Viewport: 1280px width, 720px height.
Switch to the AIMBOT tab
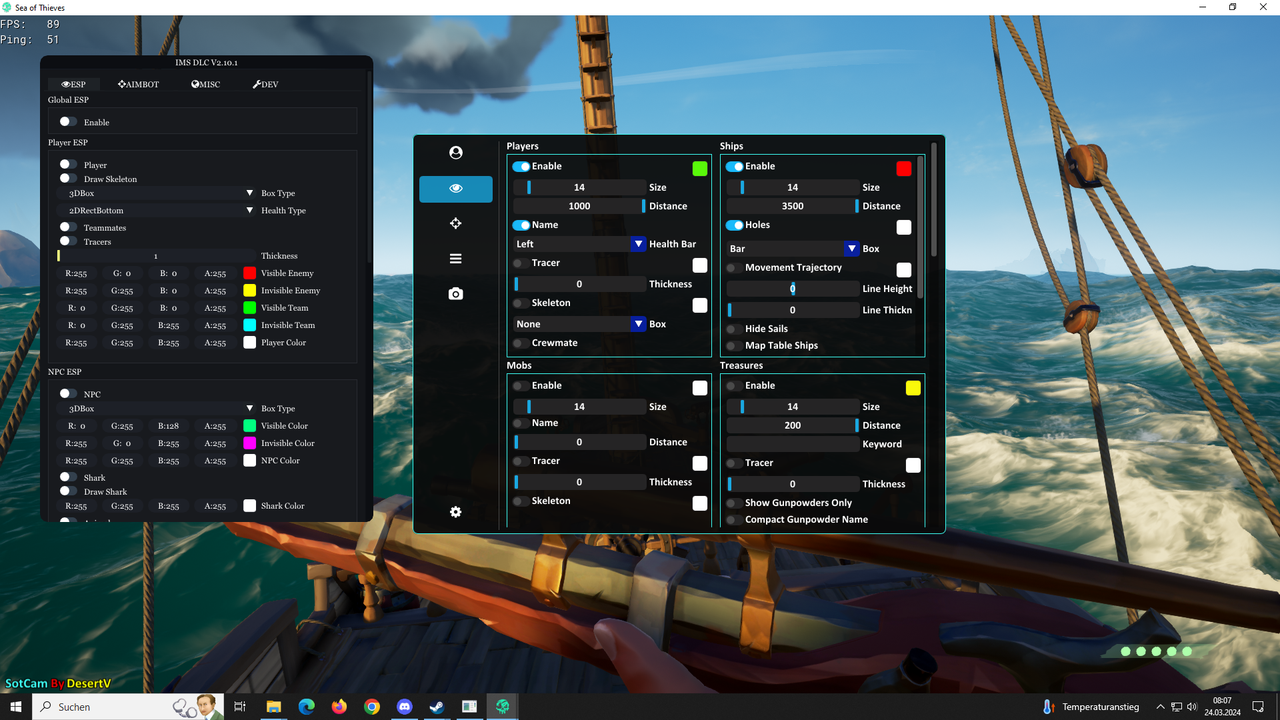[x=138, y=84]
